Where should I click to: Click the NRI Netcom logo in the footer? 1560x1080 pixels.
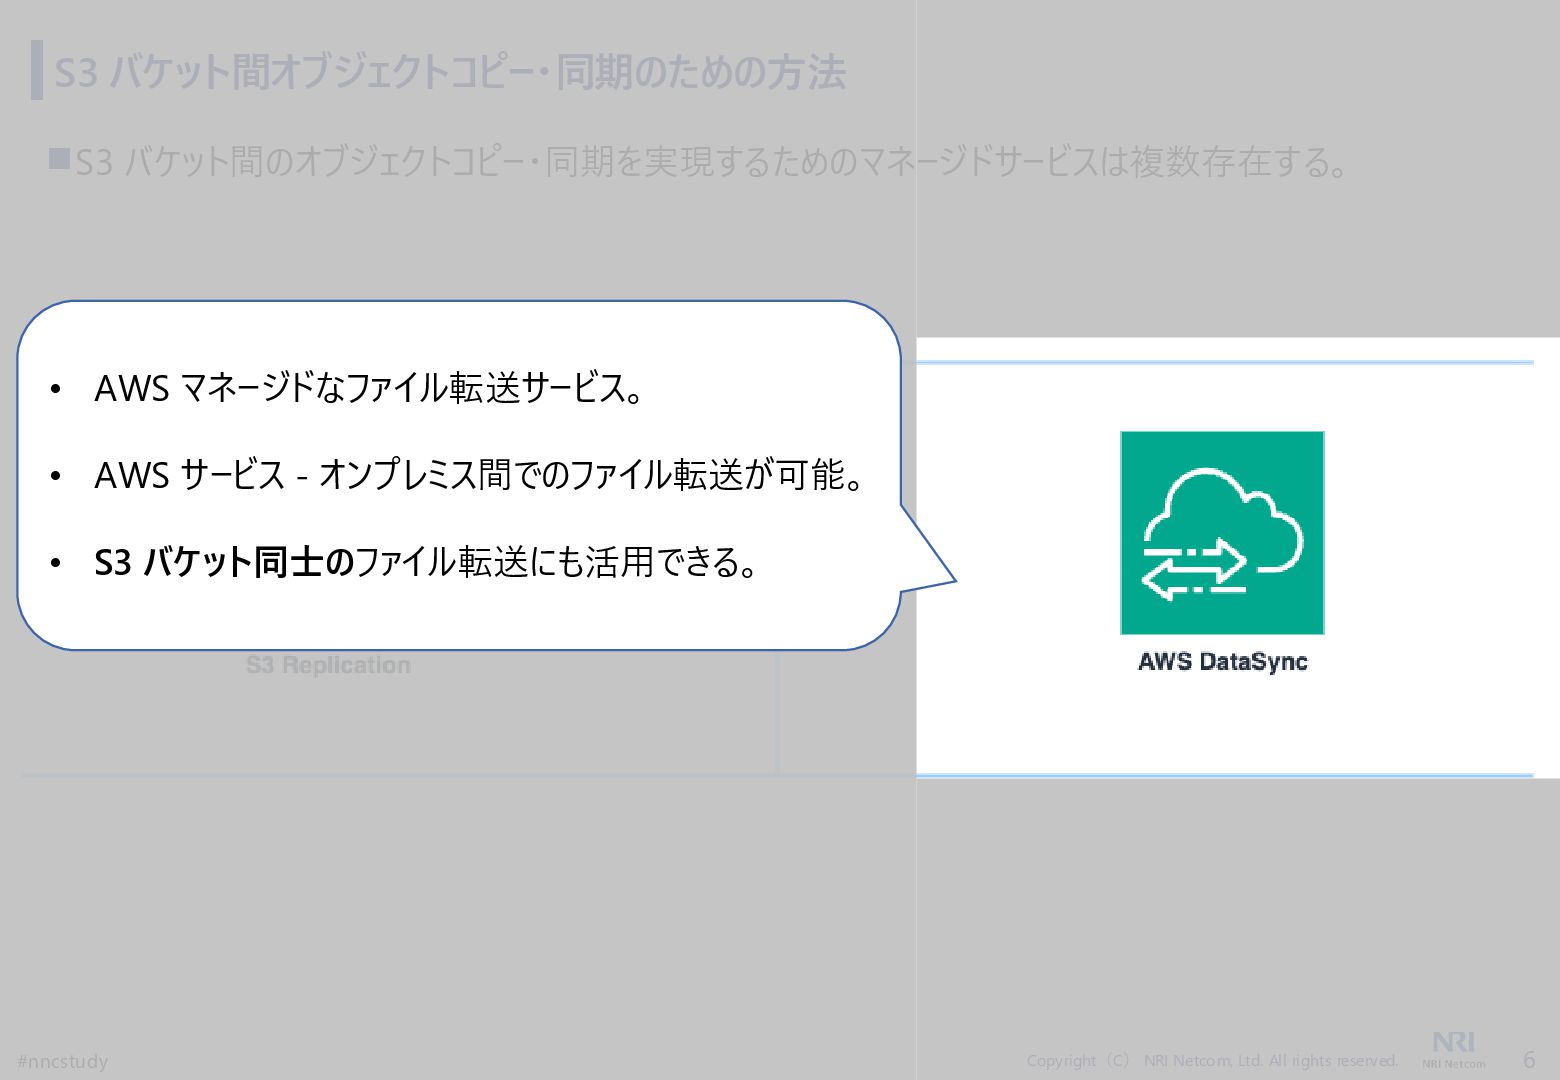click(x=1454, y=1050)
